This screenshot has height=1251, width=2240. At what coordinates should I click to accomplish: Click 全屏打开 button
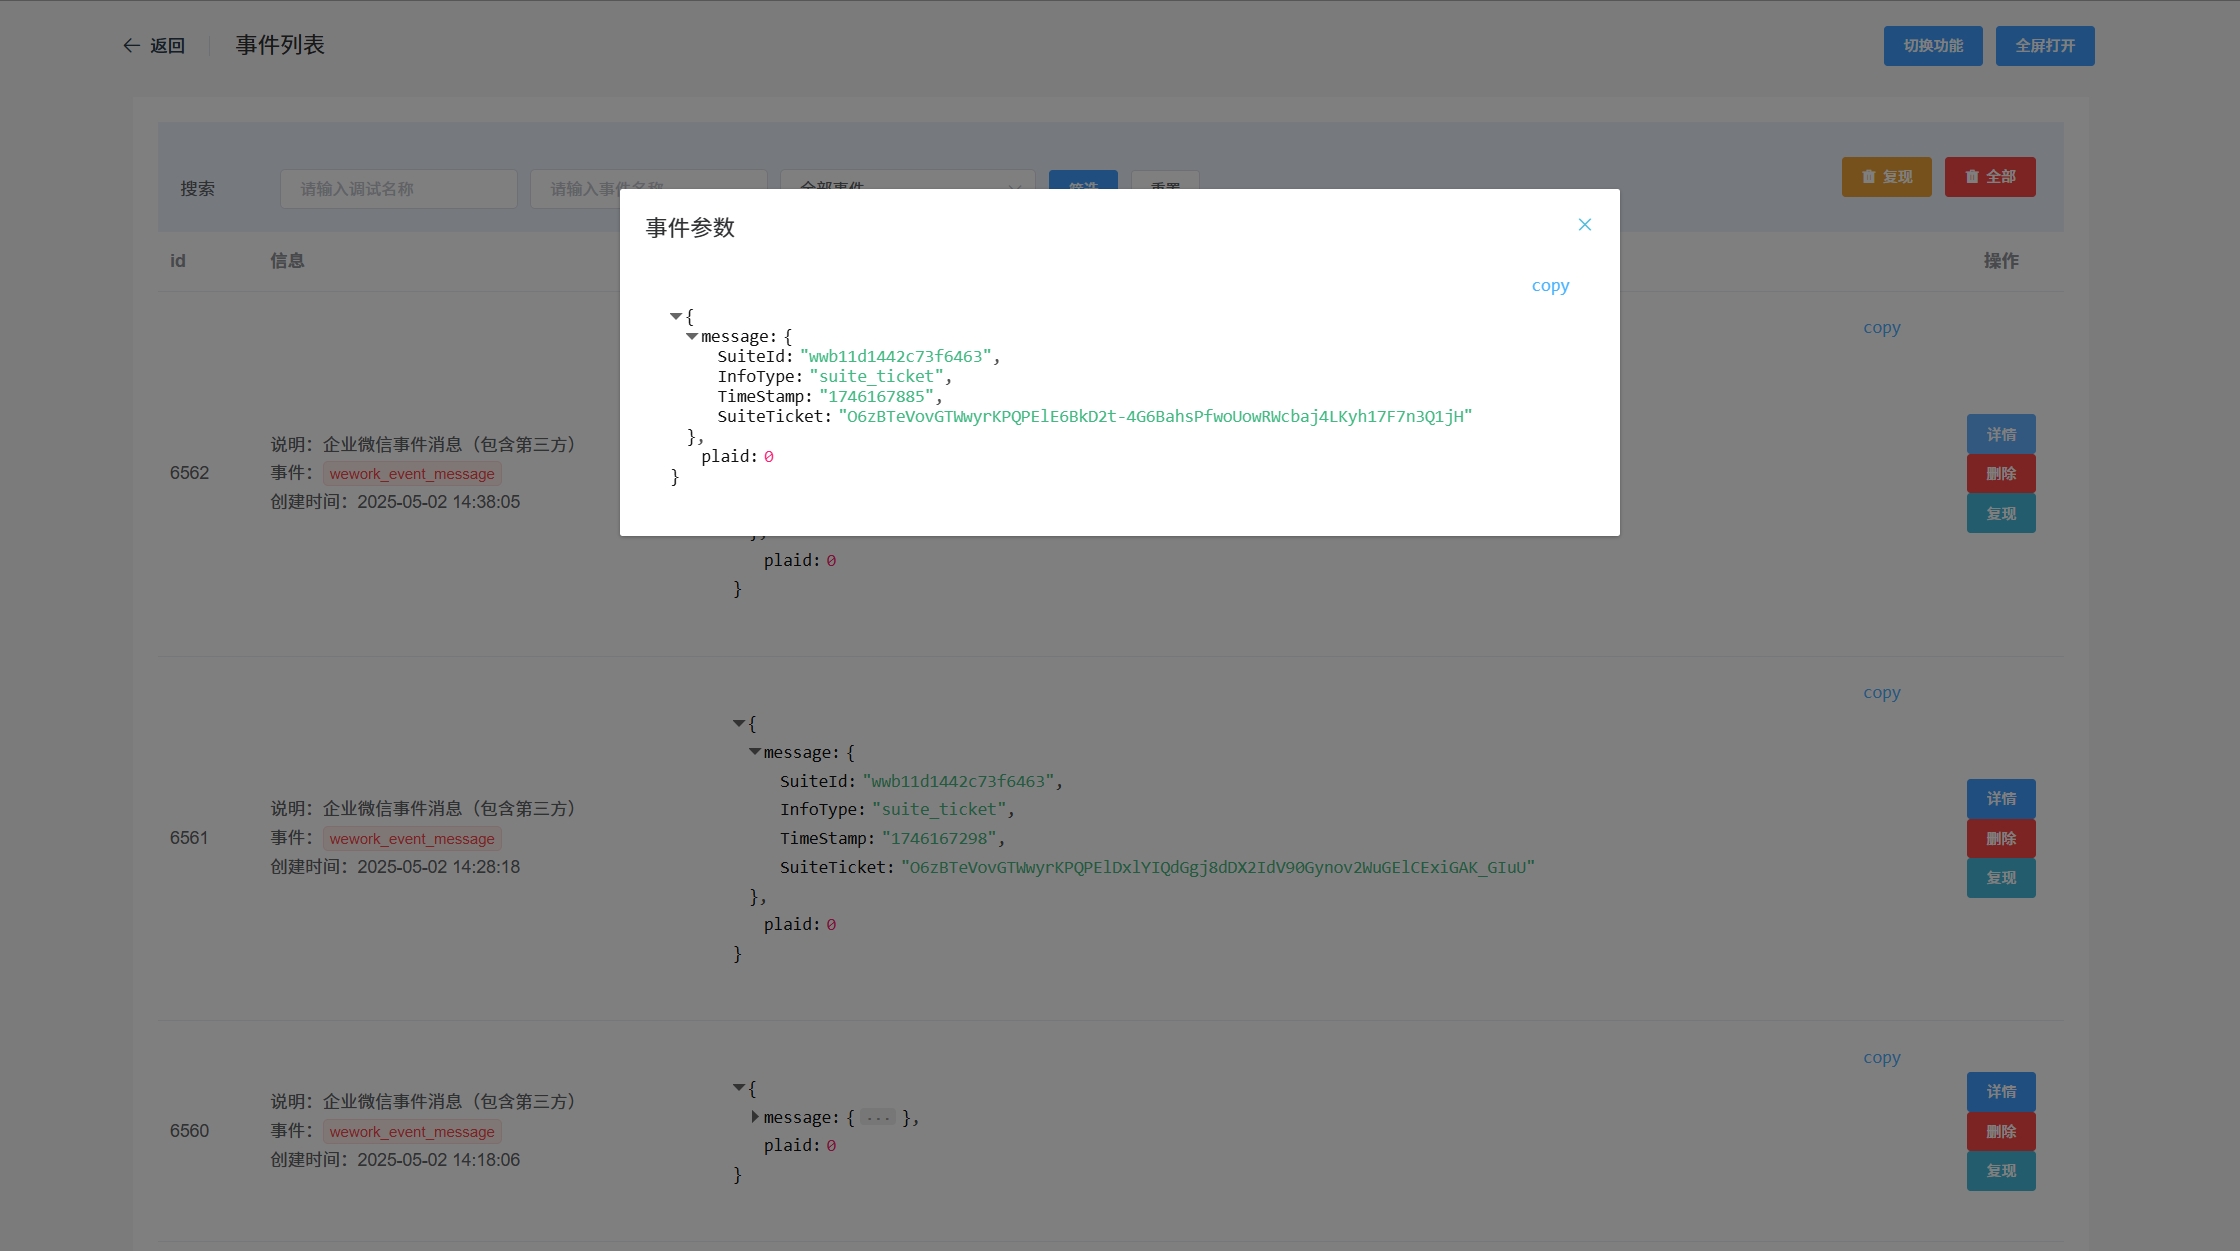pos(2044,46)
